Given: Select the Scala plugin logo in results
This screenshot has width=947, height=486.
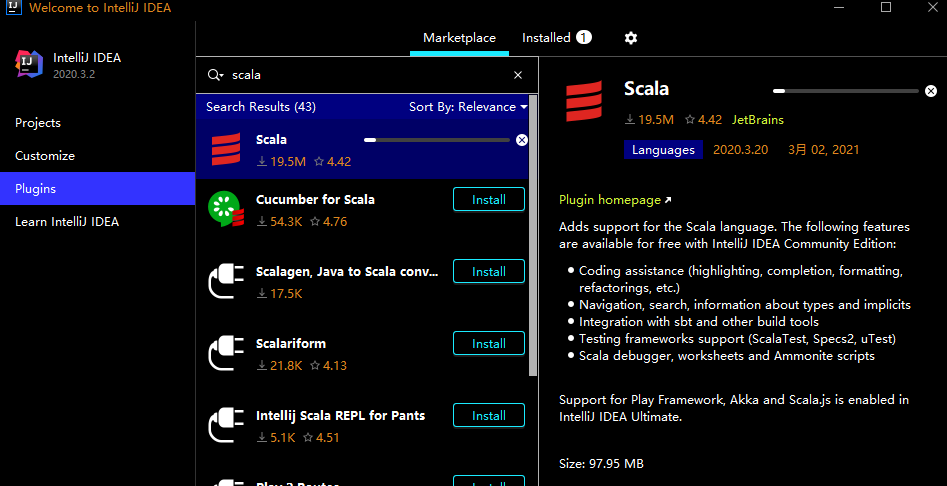Looking at the screenshot, I should point(226,149).
